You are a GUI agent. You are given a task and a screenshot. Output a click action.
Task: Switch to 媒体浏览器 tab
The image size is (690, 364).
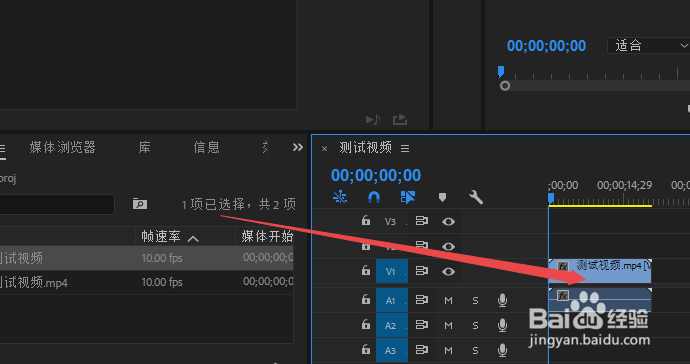(62, 147)
